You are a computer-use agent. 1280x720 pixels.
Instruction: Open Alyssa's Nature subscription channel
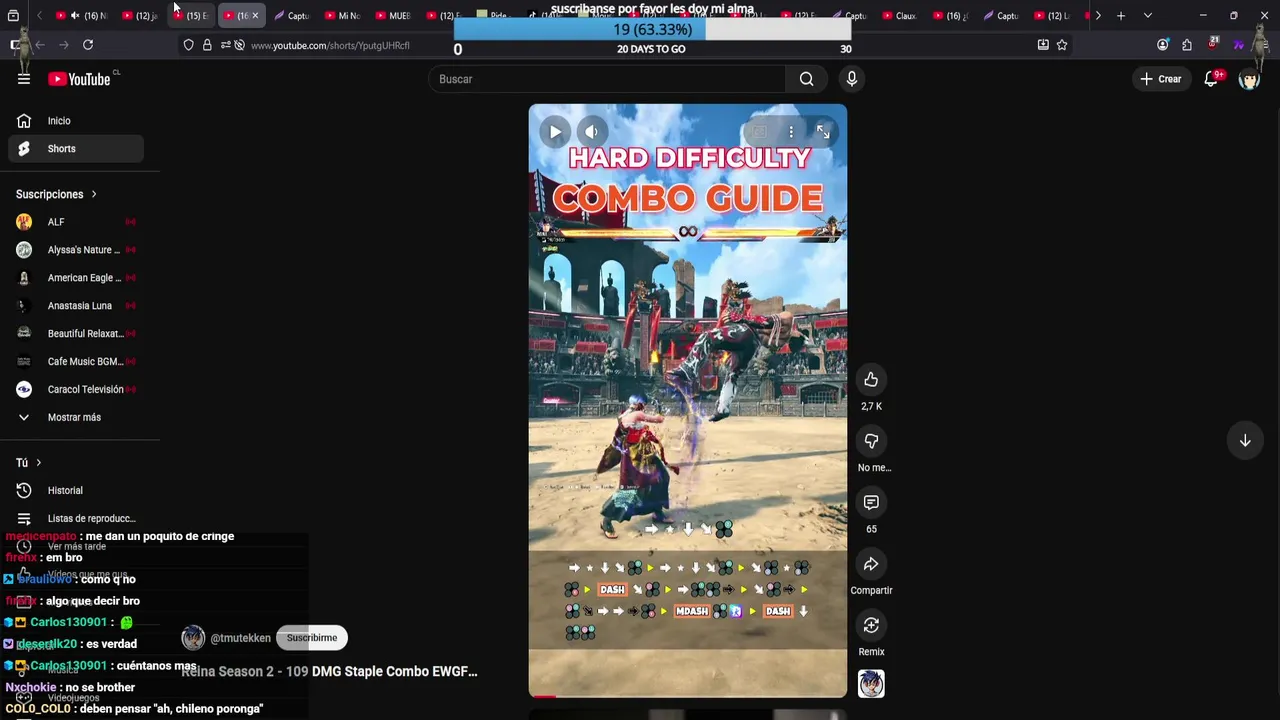pyautogui.click(x=76, y=250)
